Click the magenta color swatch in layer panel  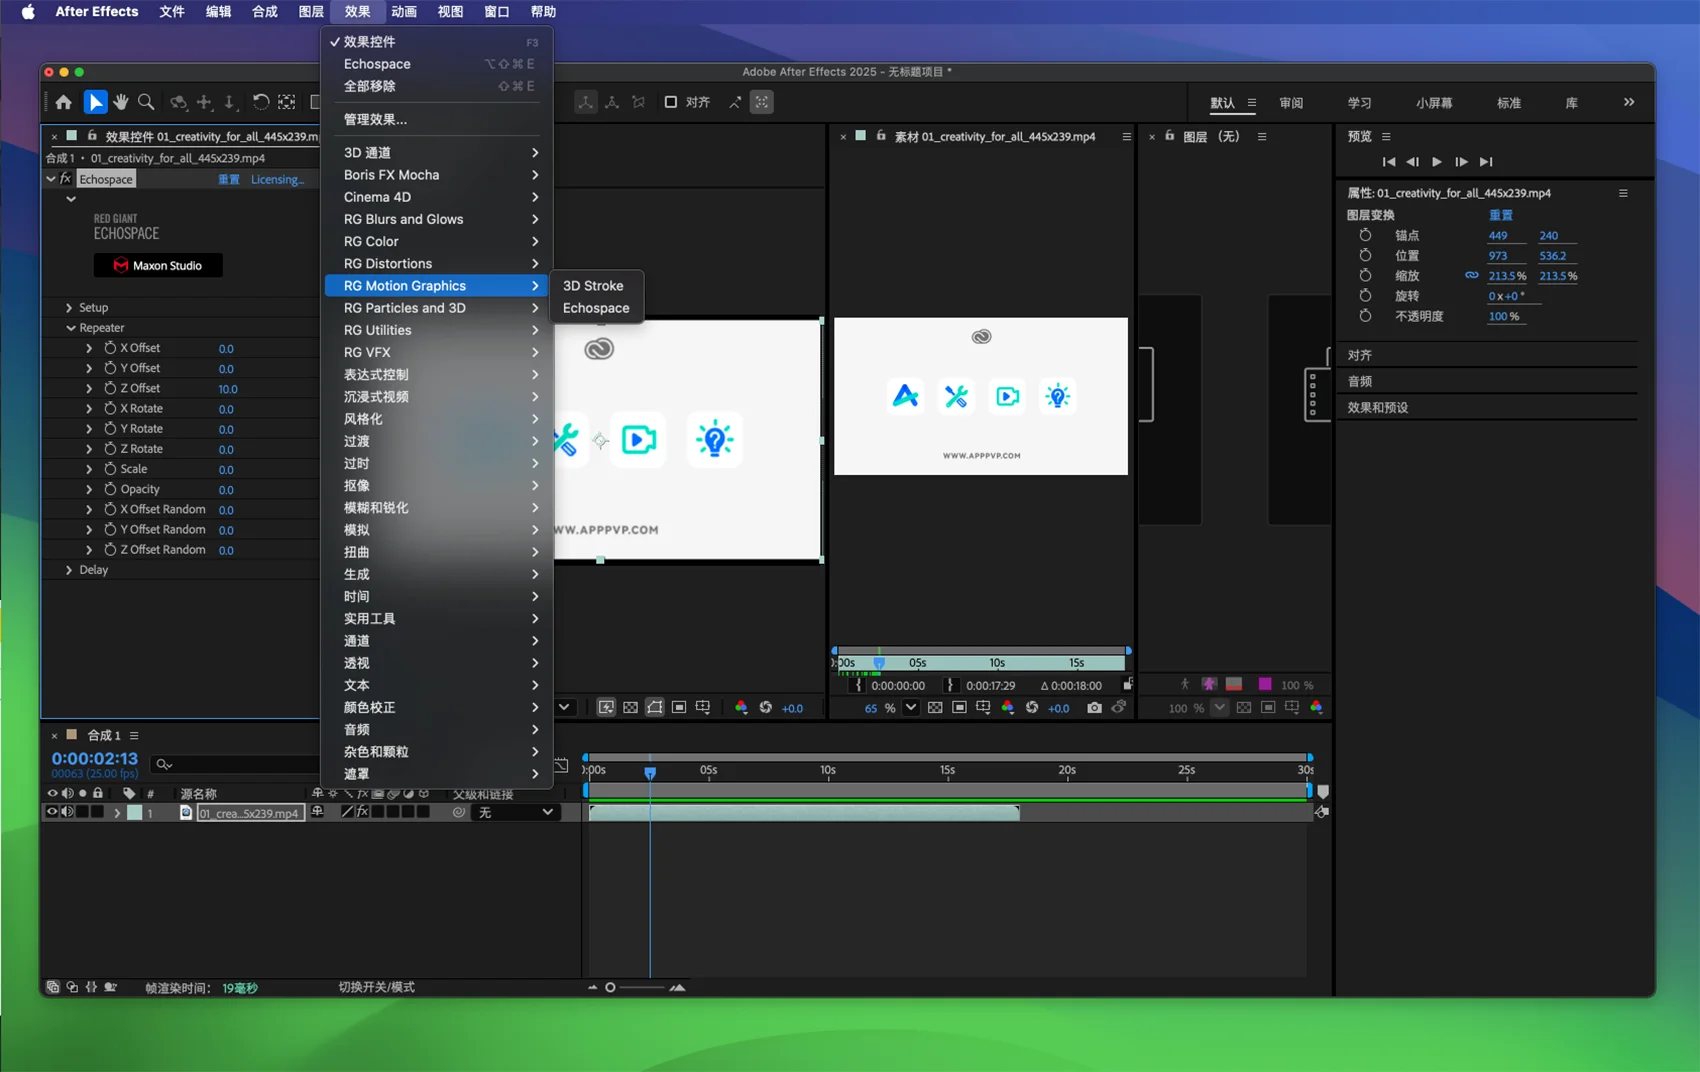pos(1264,685)
